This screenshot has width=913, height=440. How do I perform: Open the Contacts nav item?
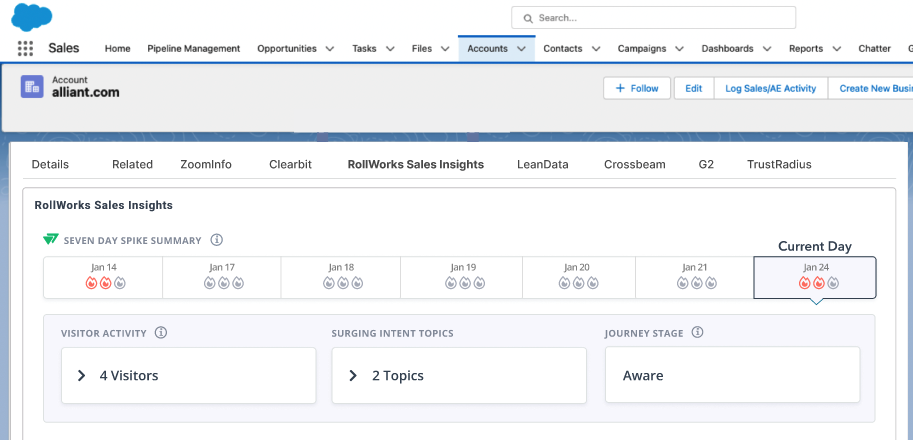click(563, 49)
